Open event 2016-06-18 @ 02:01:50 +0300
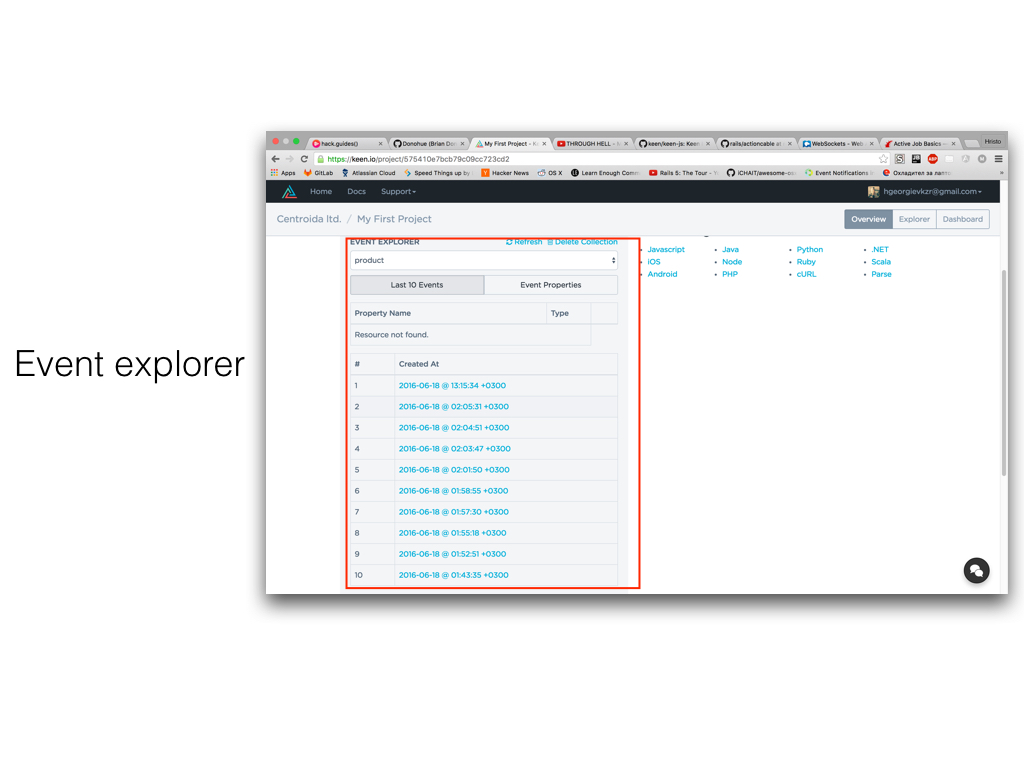Viewport: 1024px width, 768px height. (x=454, y=470)
